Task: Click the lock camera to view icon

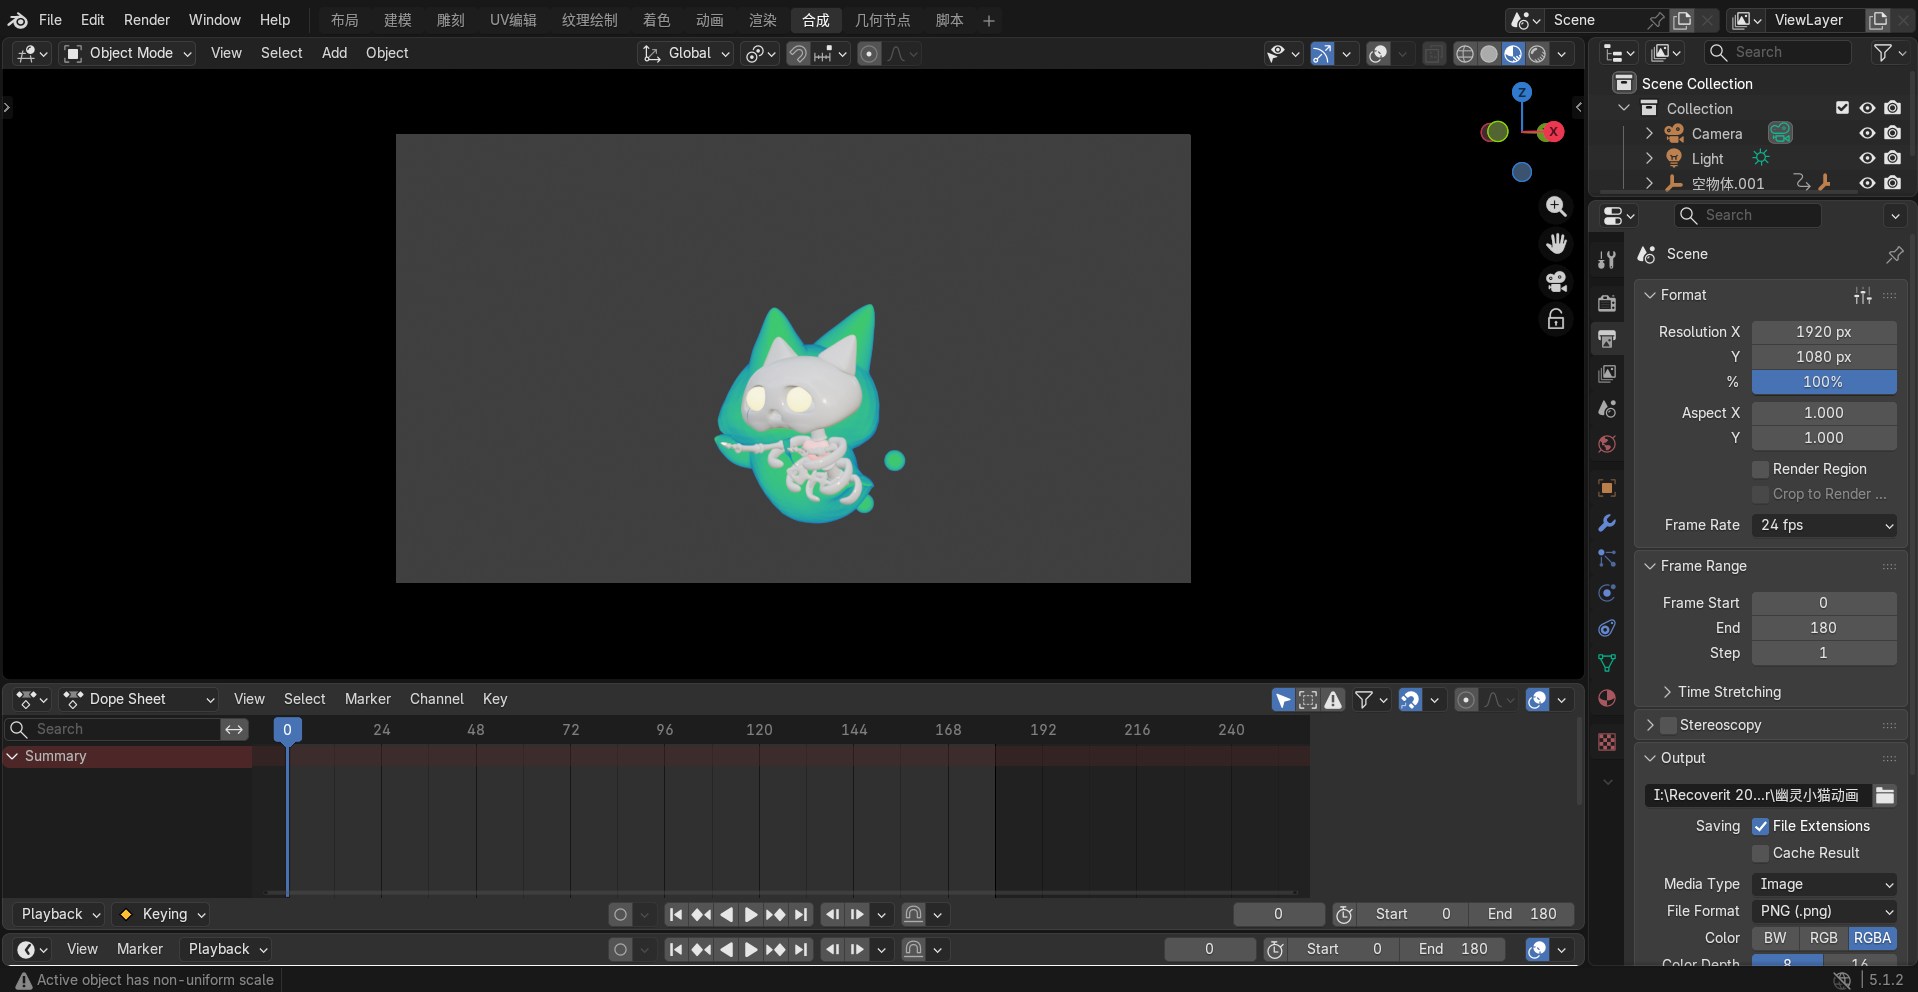Action: click(x=1556, y=319)
